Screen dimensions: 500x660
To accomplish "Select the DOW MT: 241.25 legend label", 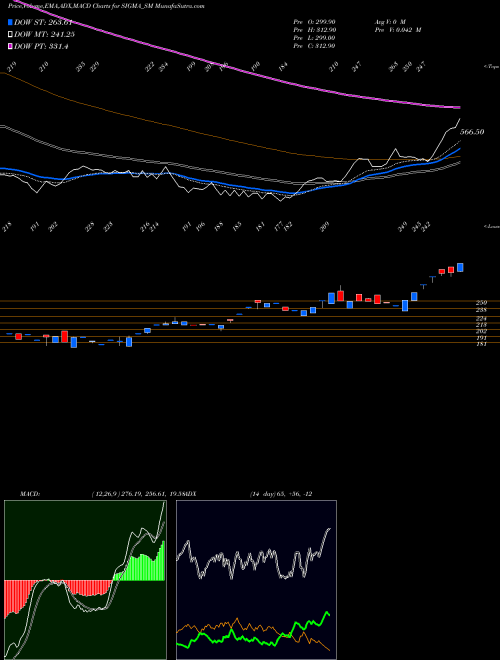I will coord(45,35).
